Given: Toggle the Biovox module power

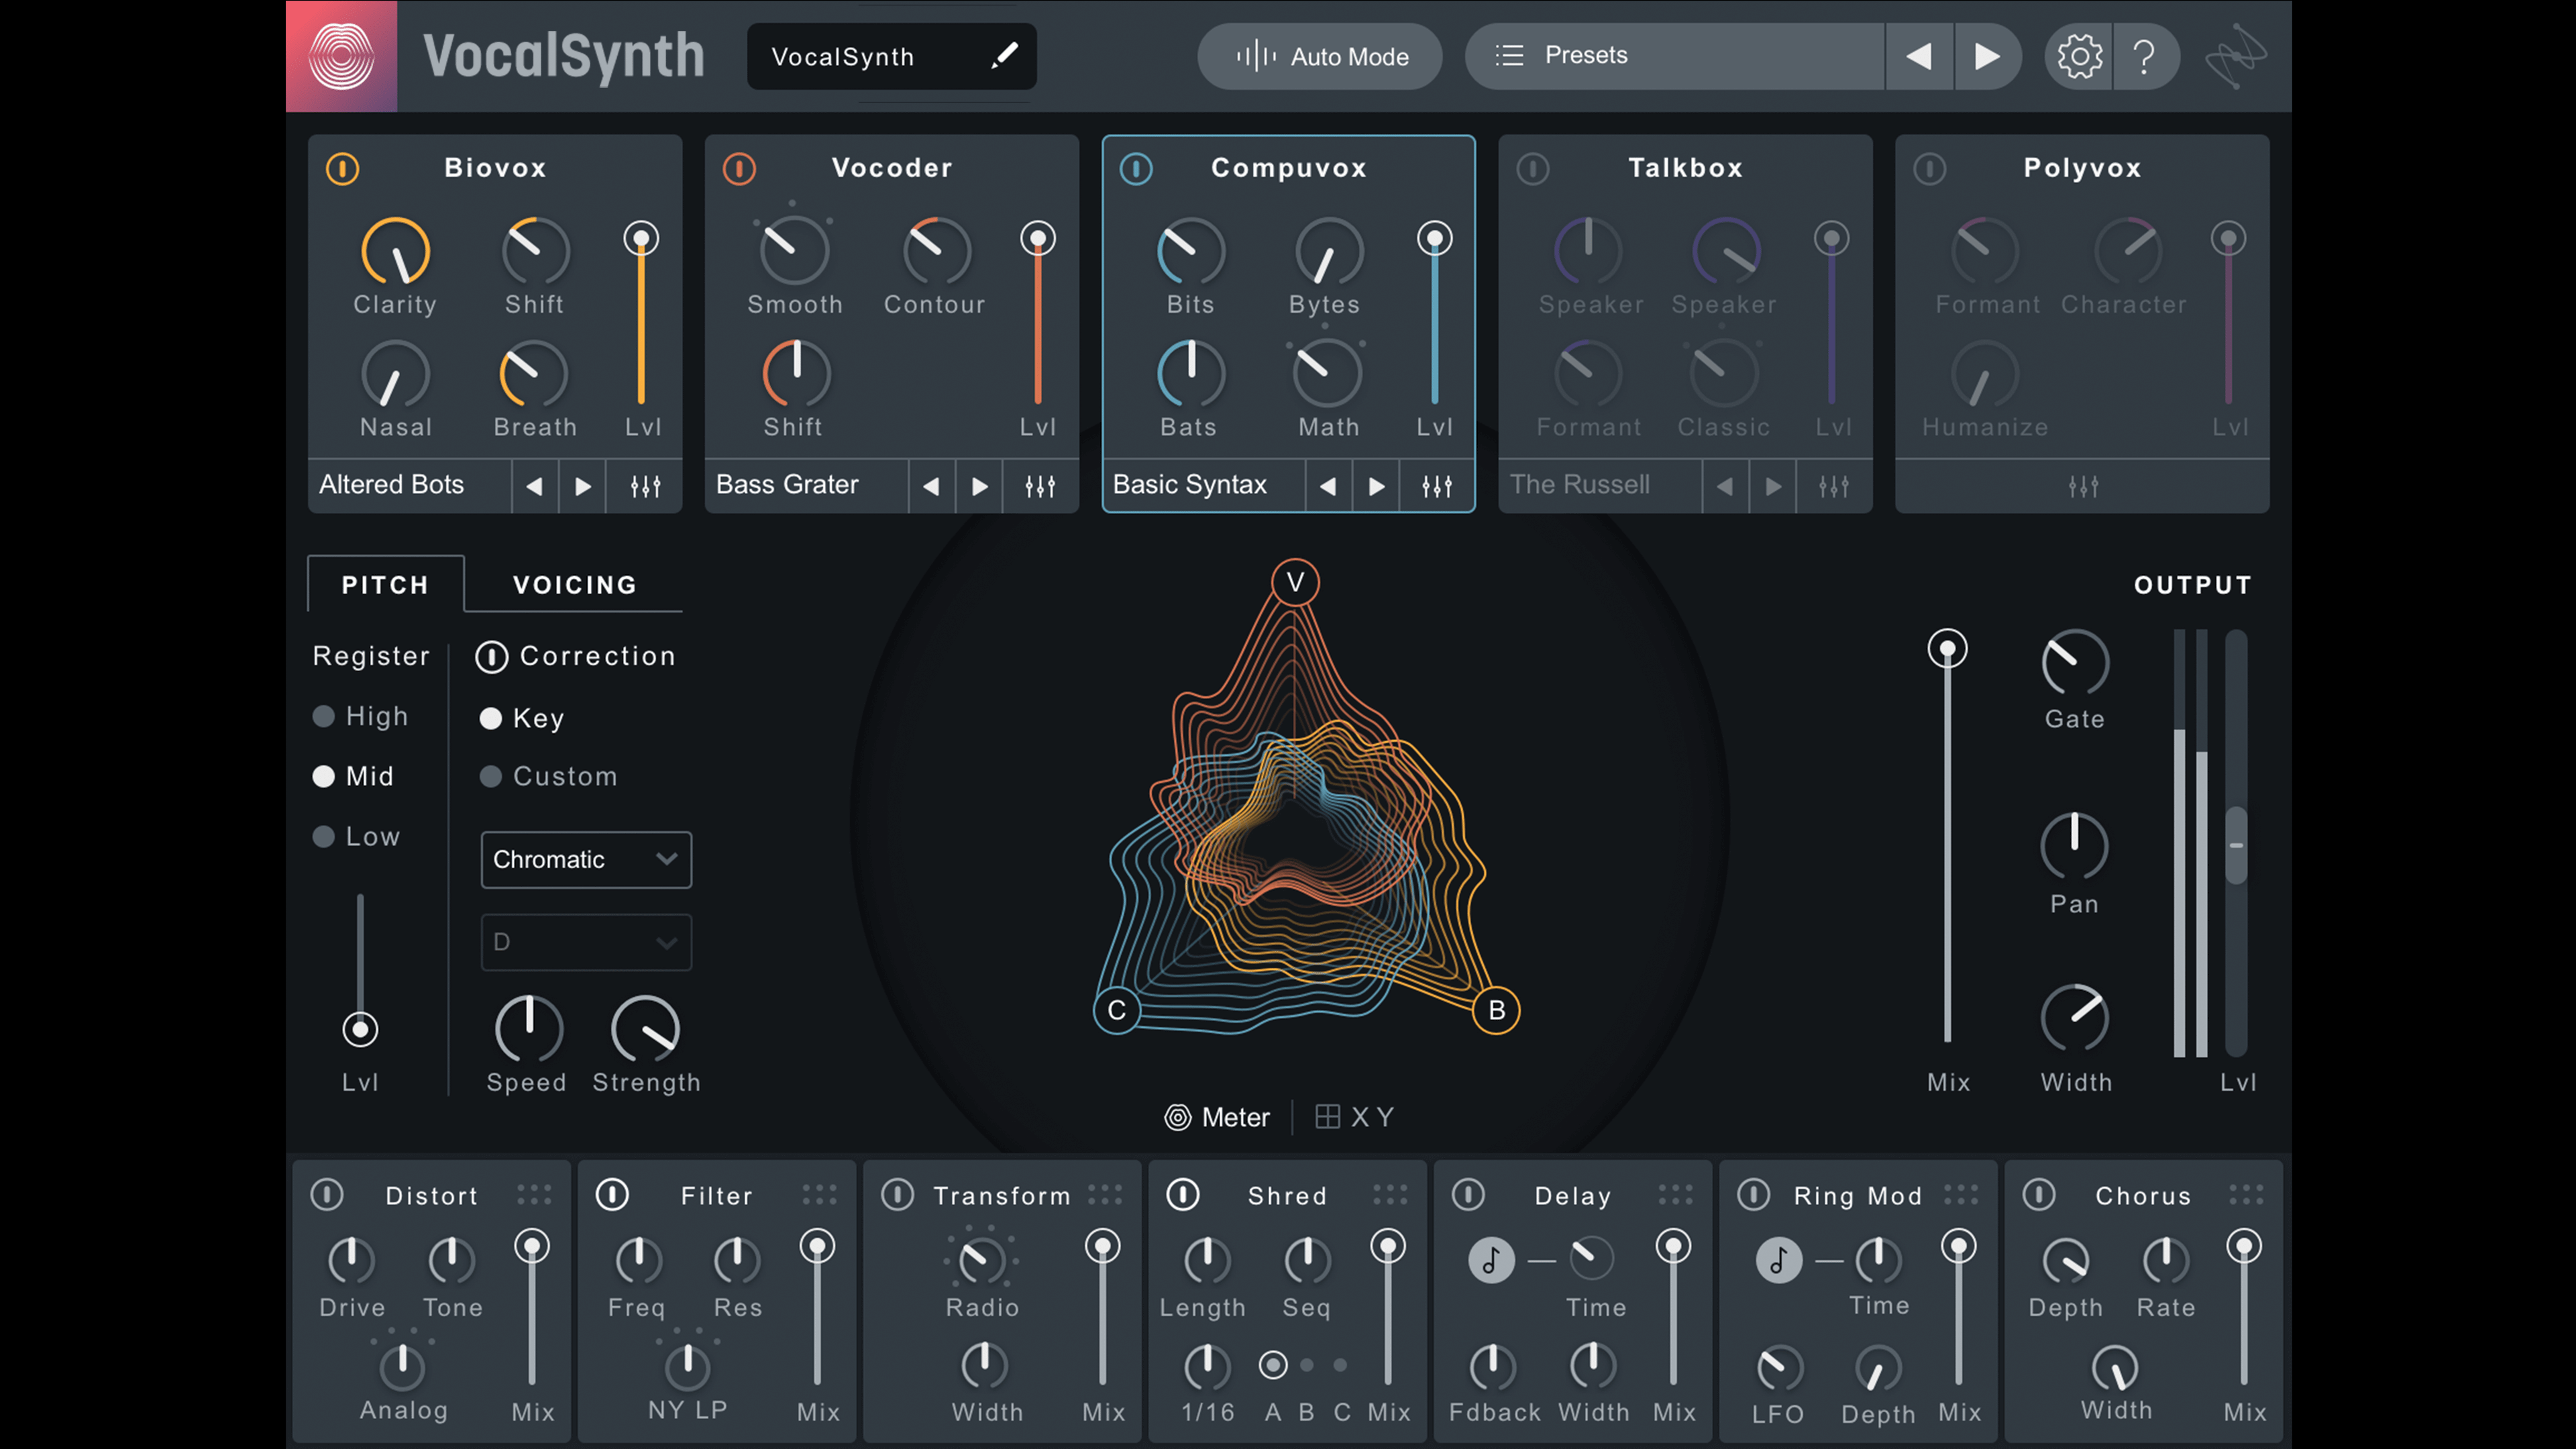Looking at the screenshot, I should pyautogui.click(x=342, y=168).
